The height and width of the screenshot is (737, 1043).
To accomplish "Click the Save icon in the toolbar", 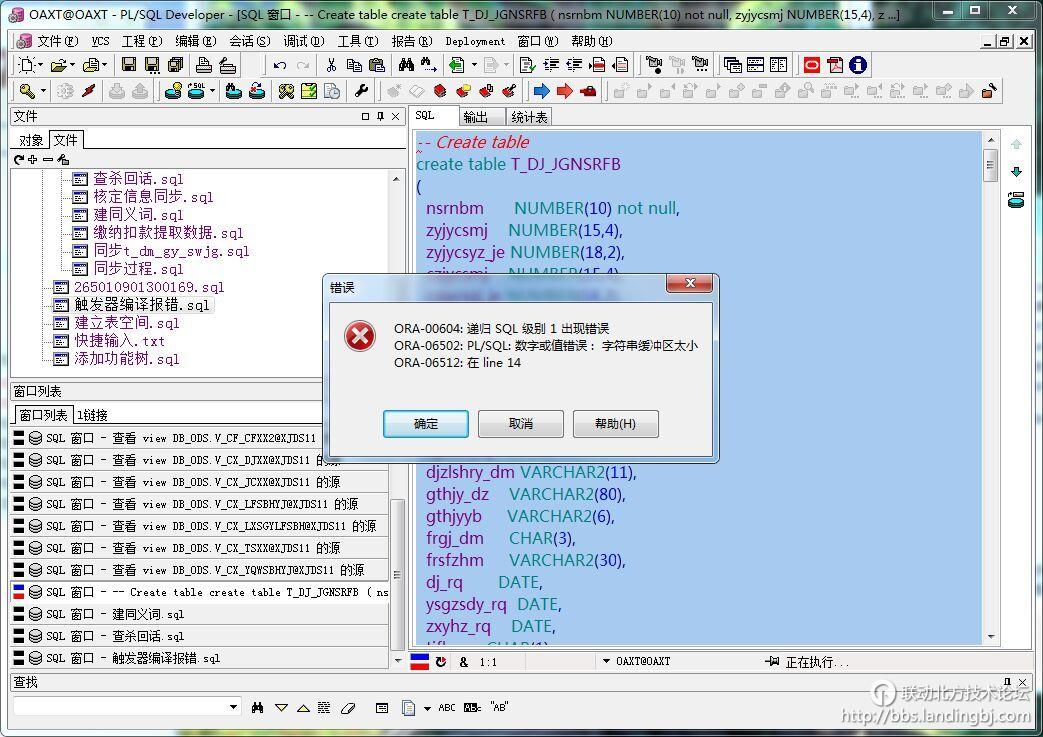I will 129,65.
